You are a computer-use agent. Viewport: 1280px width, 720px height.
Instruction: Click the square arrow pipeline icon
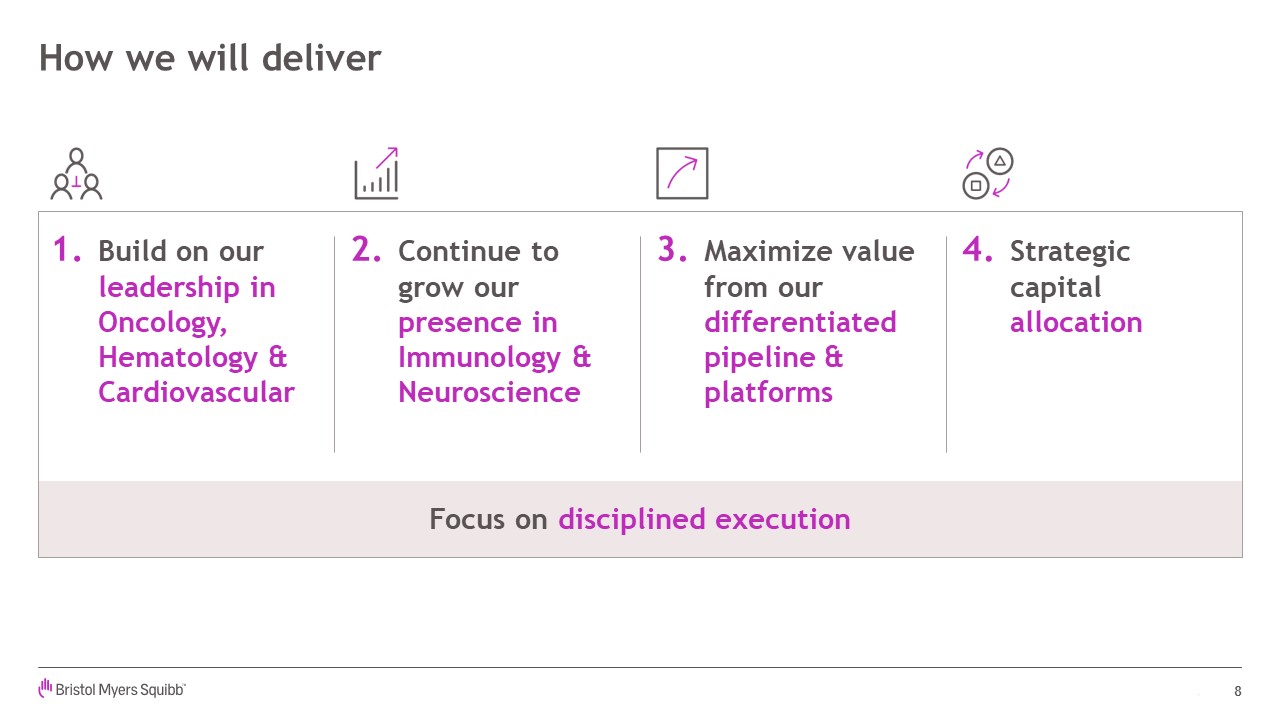pos(682,173)
